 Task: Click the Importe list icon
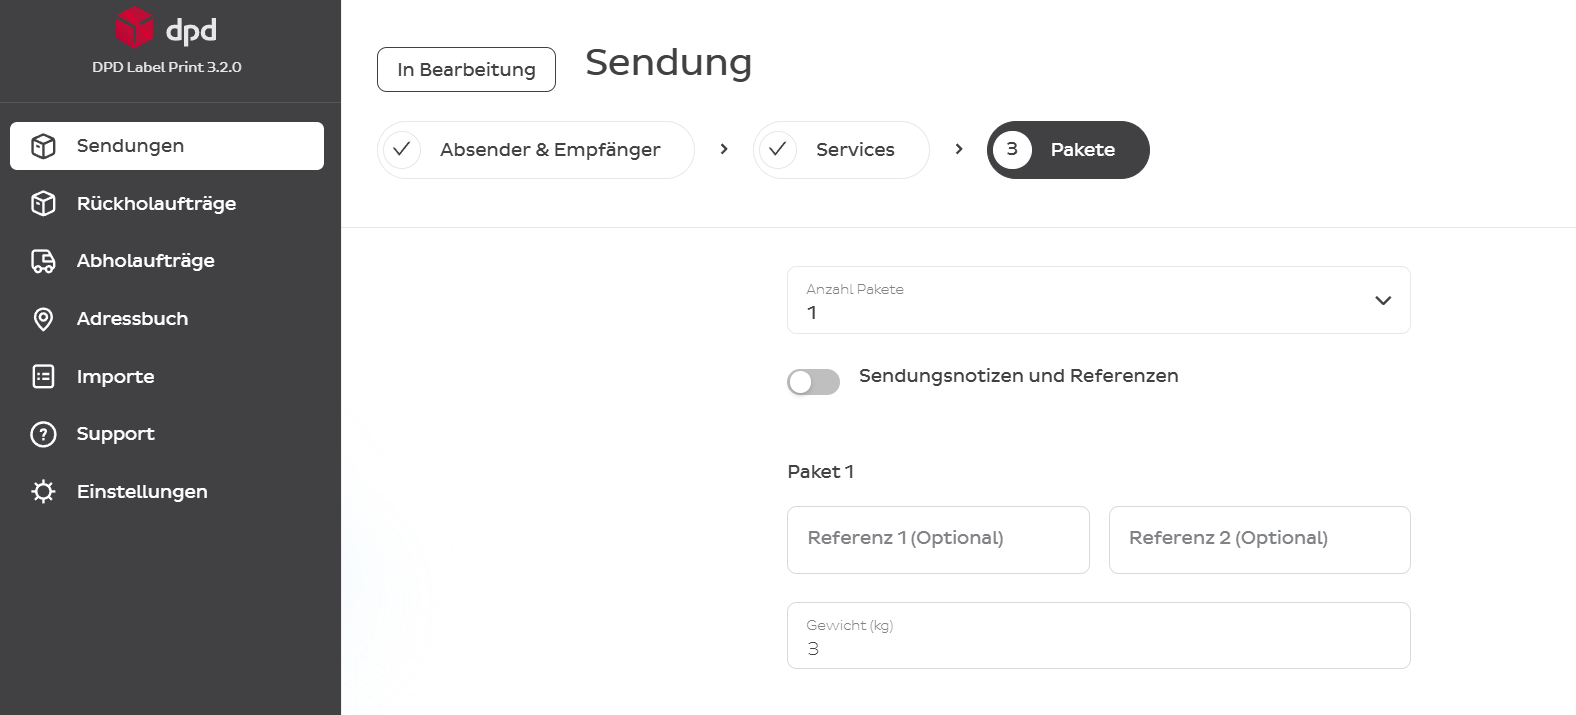coord(43,377)
